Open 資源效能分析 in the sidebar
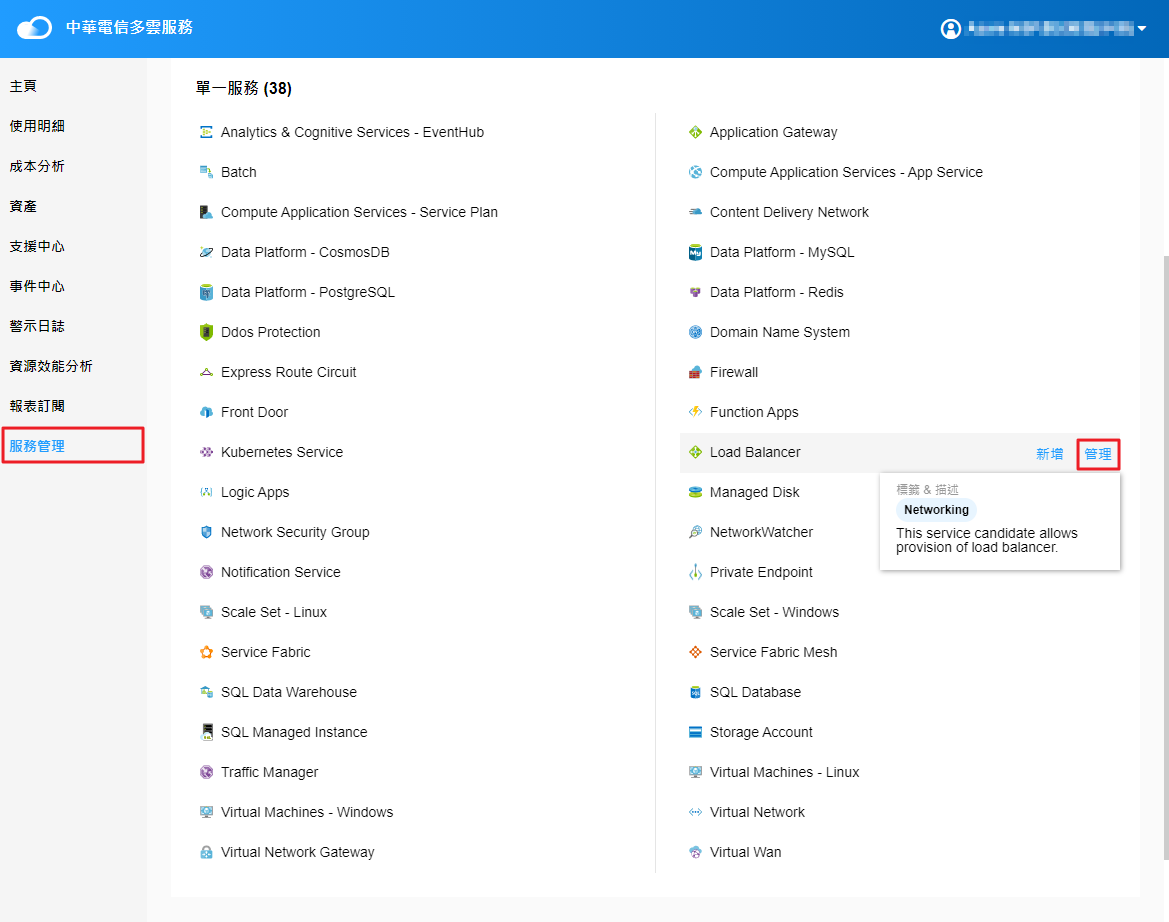The width and height of the screenshot is (1169, 922). 51,366
